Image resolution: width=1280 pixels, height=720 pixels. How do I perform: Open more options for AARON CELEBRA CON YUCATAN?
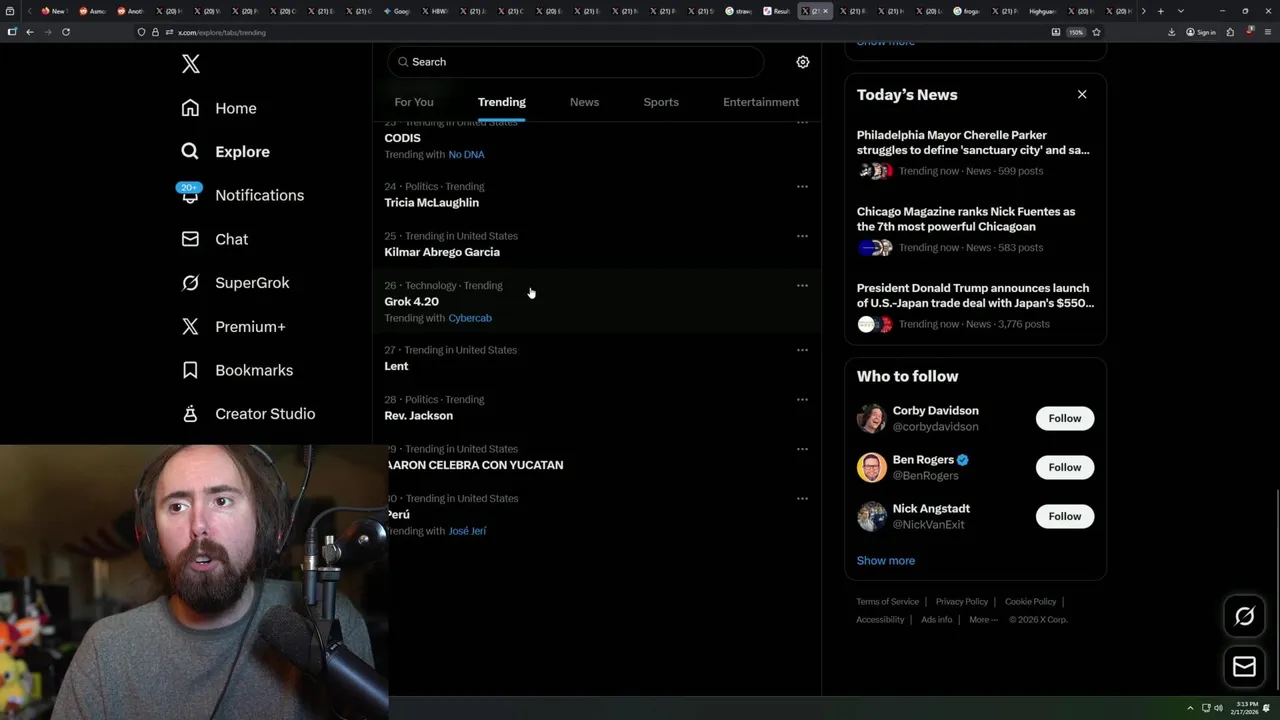pyautogui.click(x=802, y=449)
